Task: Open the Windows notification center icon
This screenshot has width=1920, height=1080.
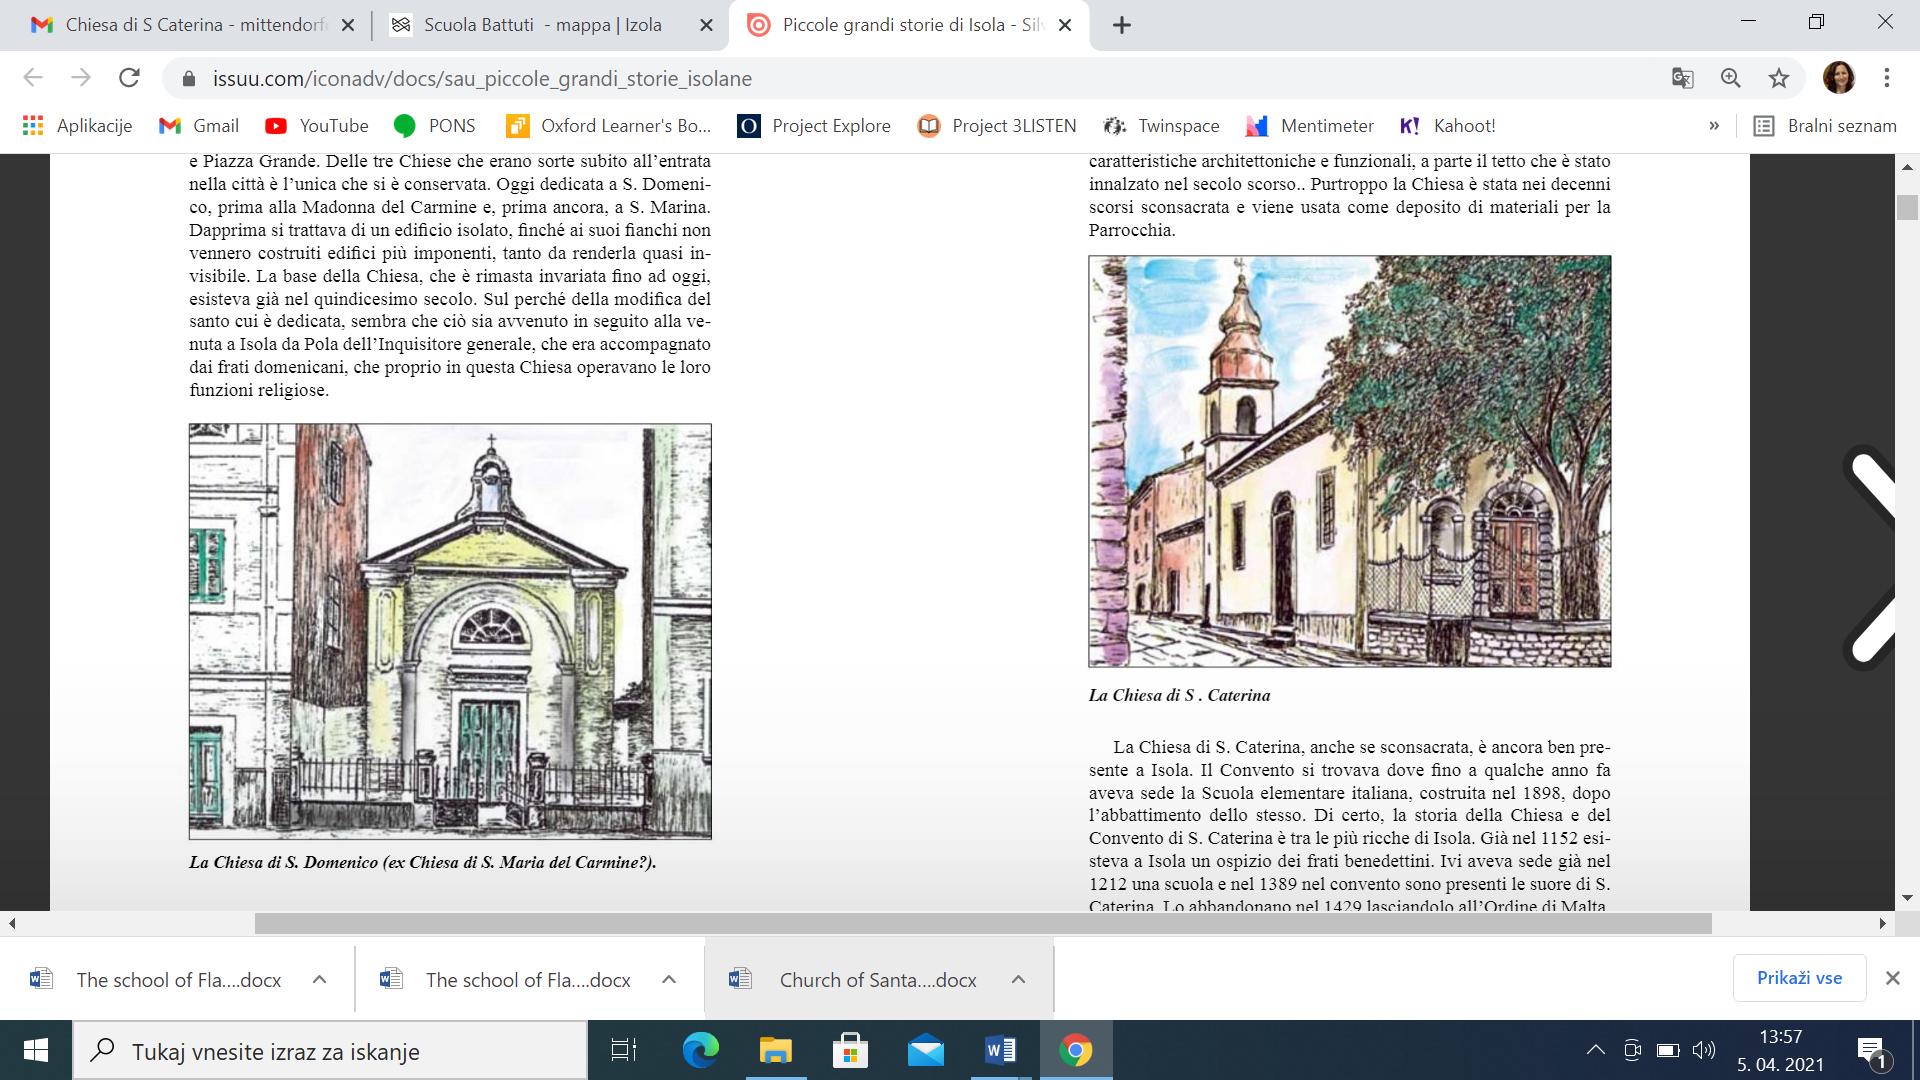Action: [x=1871, y=1050]
